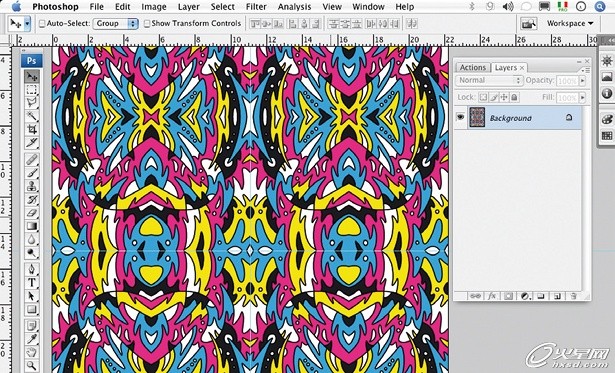Select the Eraser tool
The width and height of the screenshot is (615, 373).
pos(32,213)
